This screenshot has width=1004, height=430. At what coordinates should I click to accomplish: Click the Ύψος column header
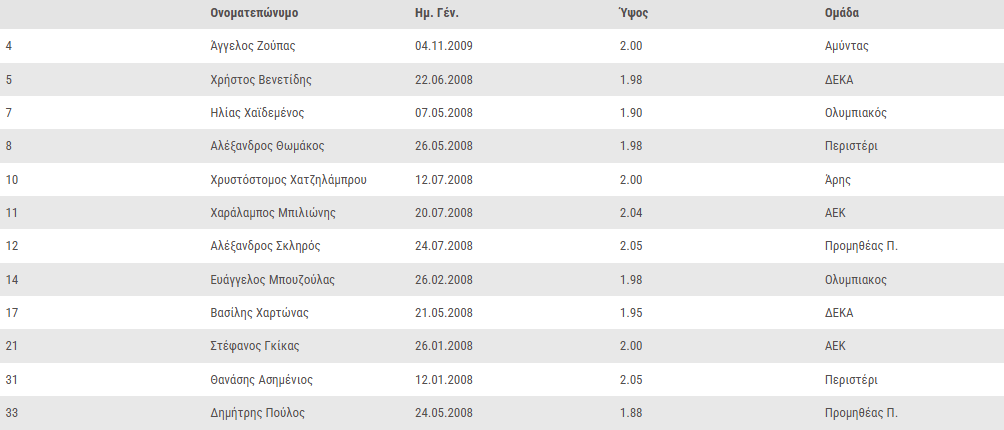pyautogui.click(x=634, y=13)
